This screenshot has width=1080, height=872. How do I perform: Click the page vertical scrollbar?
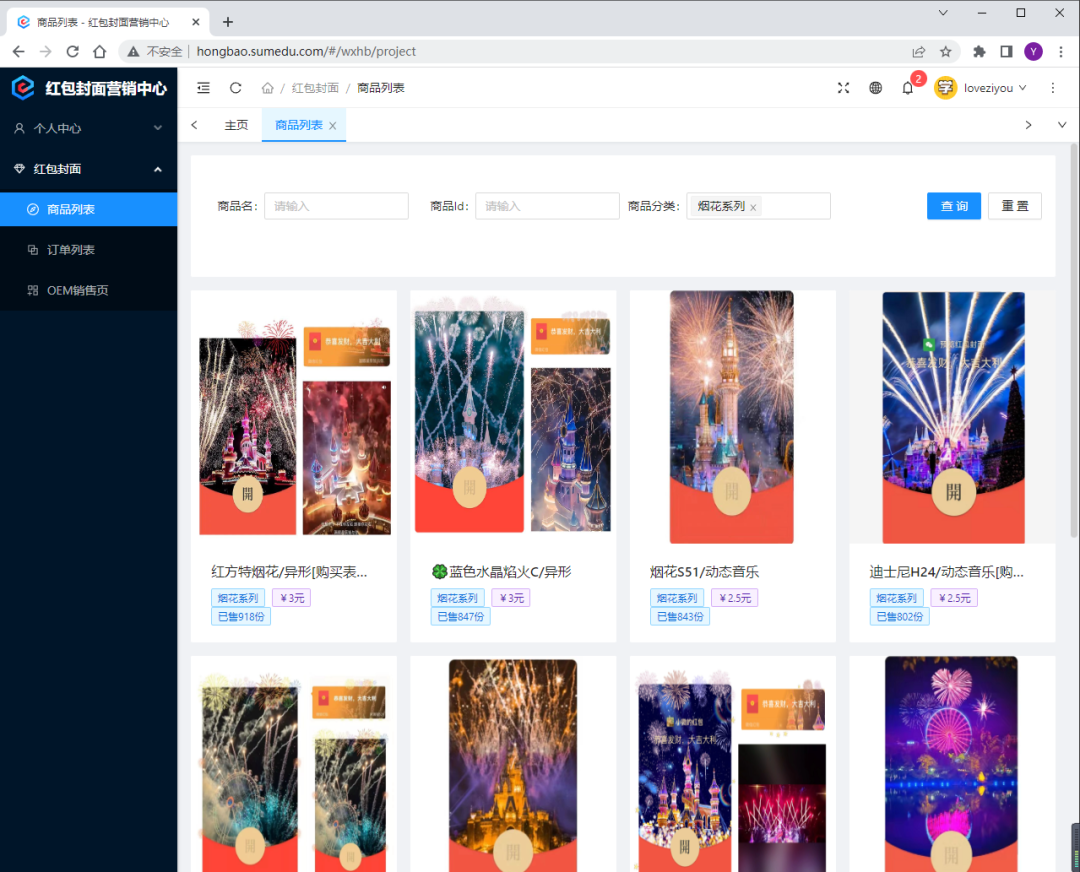click(x=1074, y=341)
